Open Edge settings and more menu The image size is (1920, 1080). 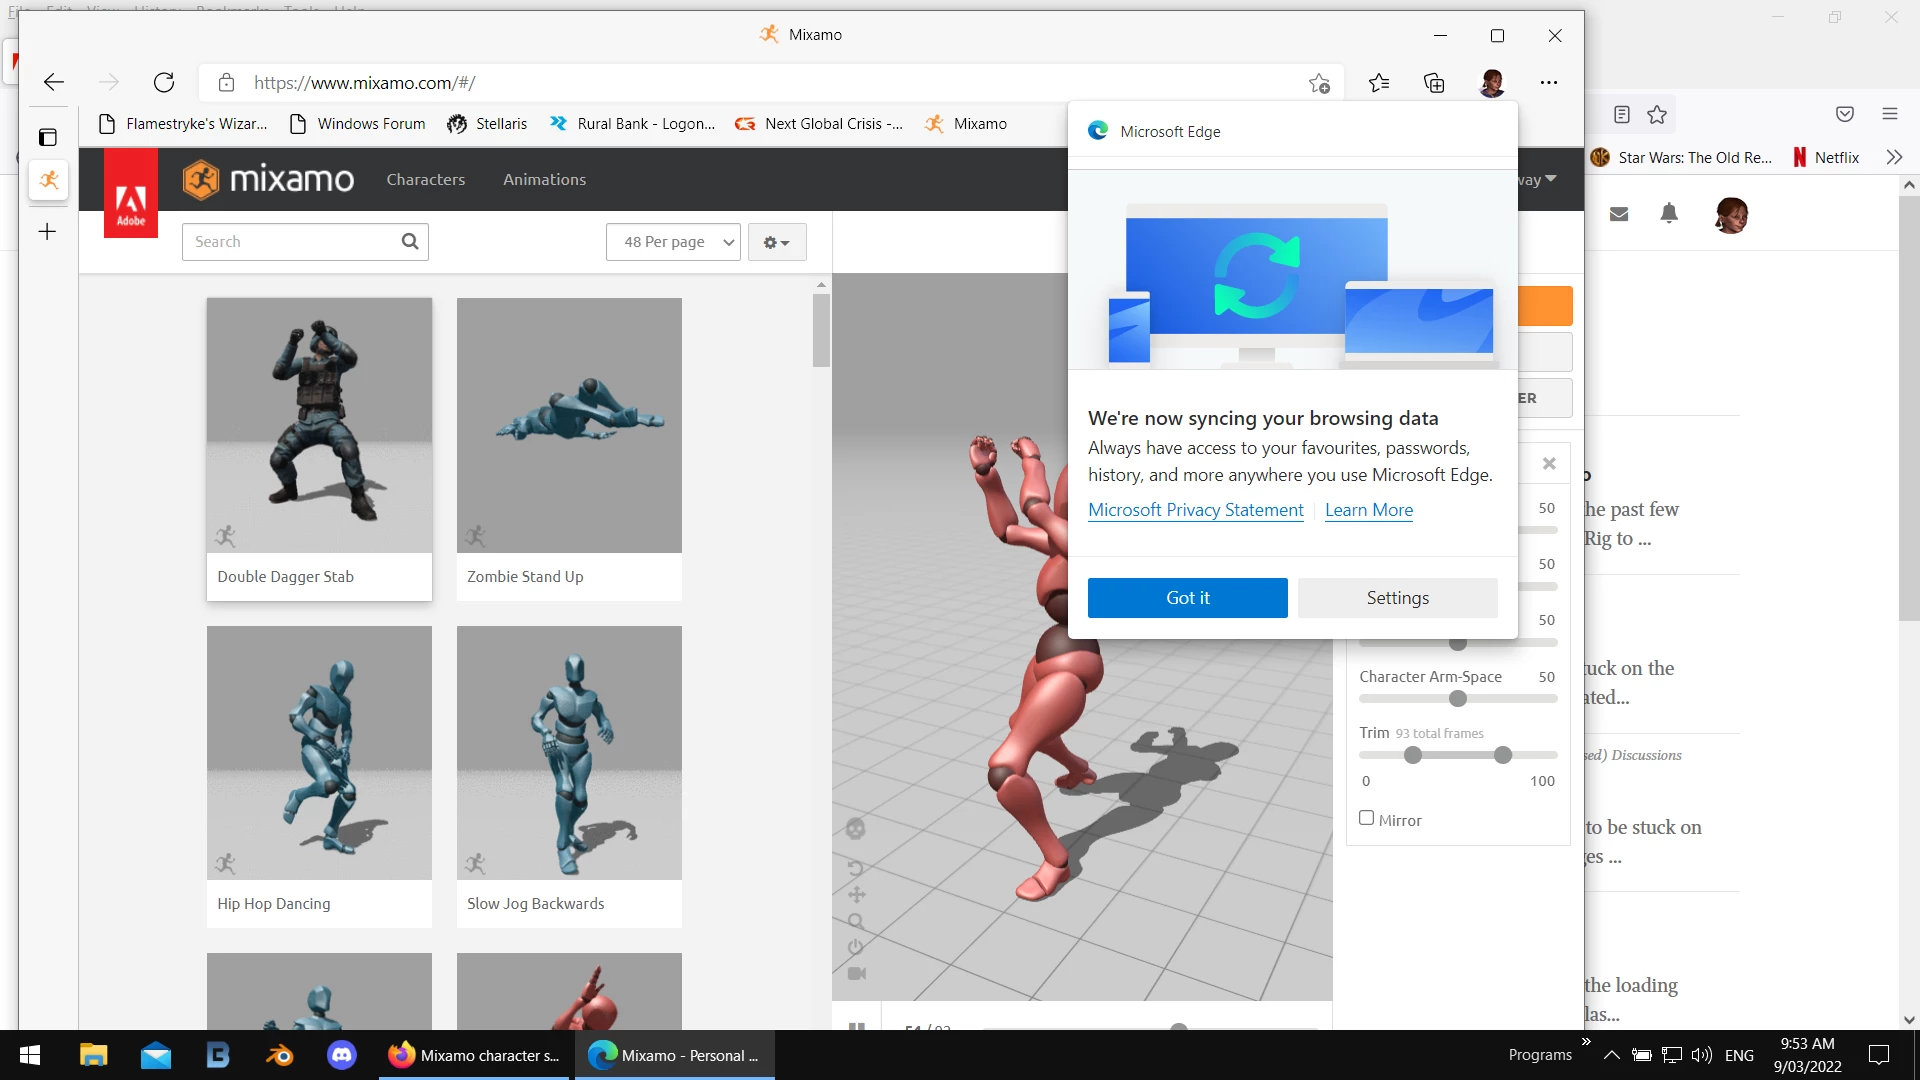click(x=1548, y=83)
